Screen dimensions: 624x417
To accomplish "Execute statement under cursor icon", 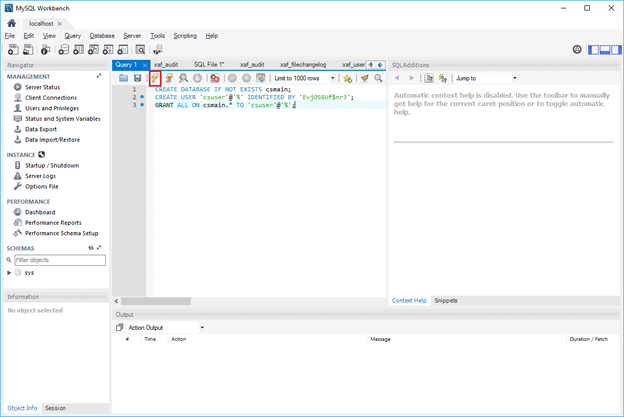I will 169,78.
